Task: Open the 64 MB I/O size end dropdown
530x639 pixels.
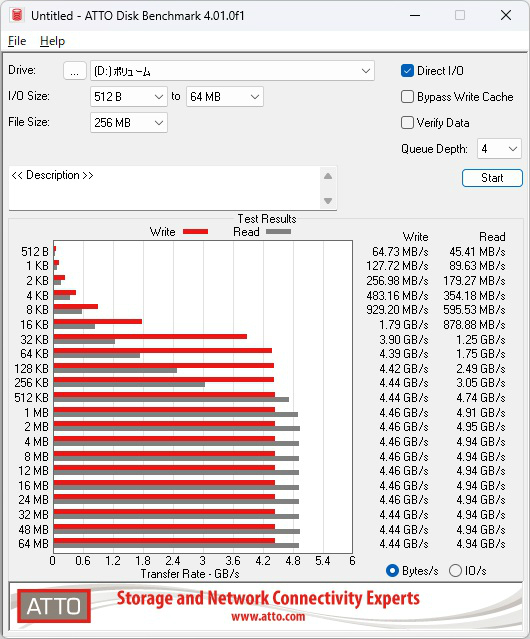Action: click(225, 97)
